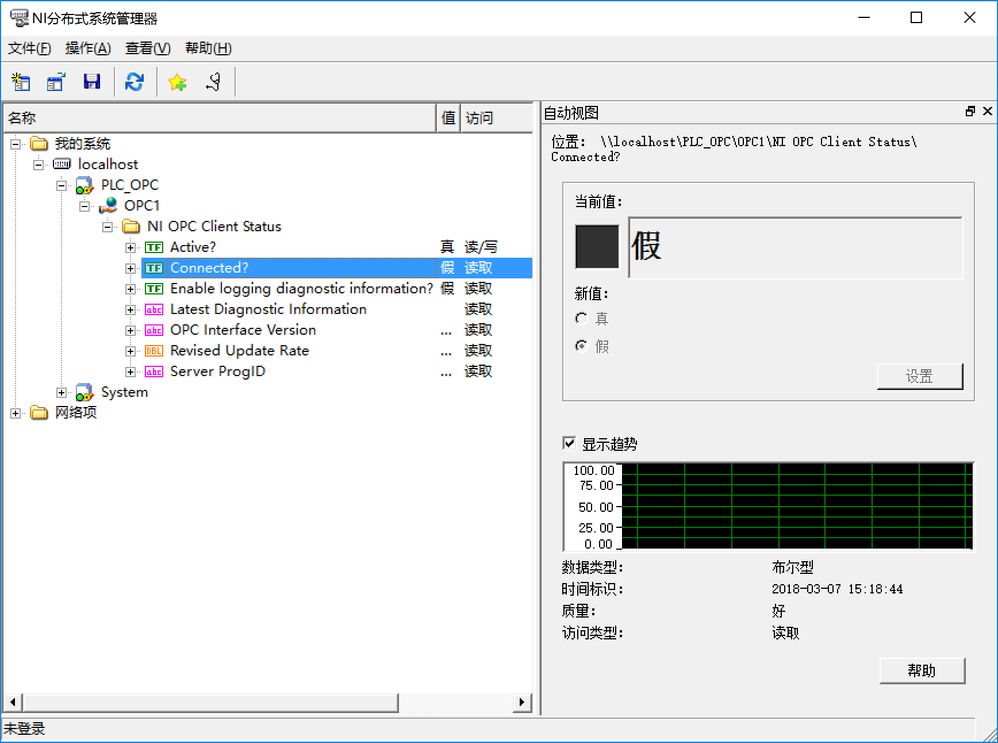Image resolution: width=998 pixels, height=743 pixels.
Task: Click the yellow star toolbar icon
Action: (x=177, y=81)
